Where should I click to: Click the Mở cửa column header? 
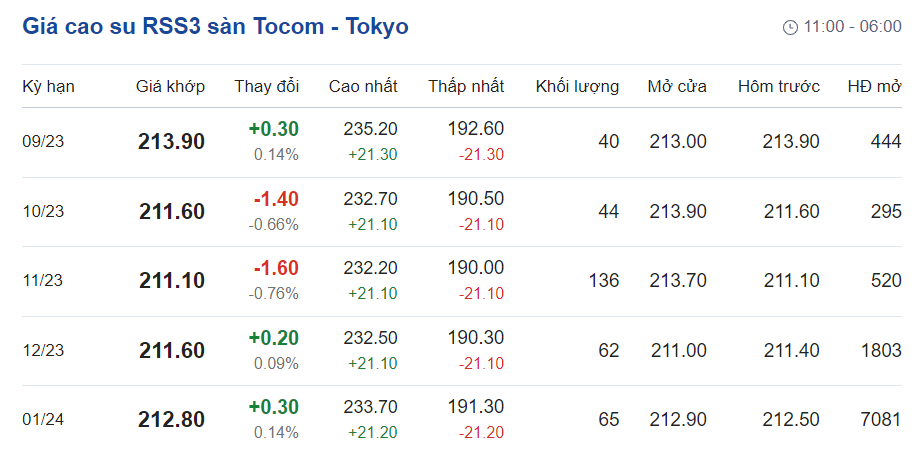677,86
